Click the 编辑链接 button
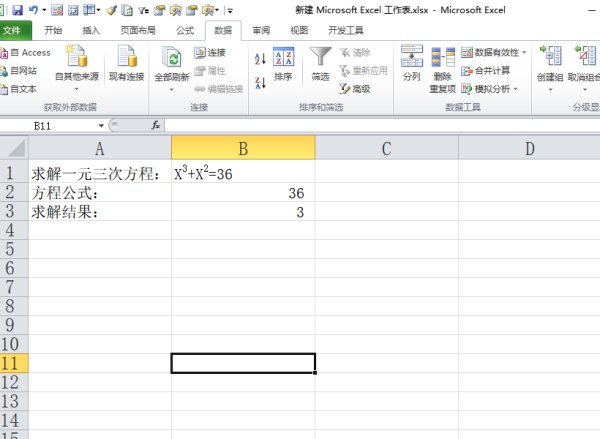The image size is (600, 439). coord(218,89)
